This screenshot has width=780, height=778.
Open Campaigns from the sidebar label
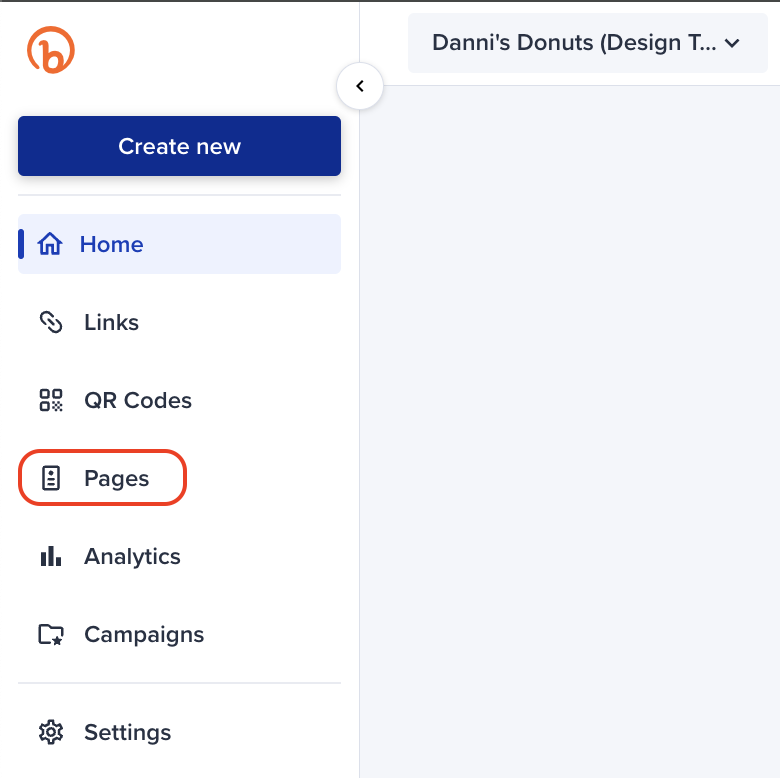143,634
